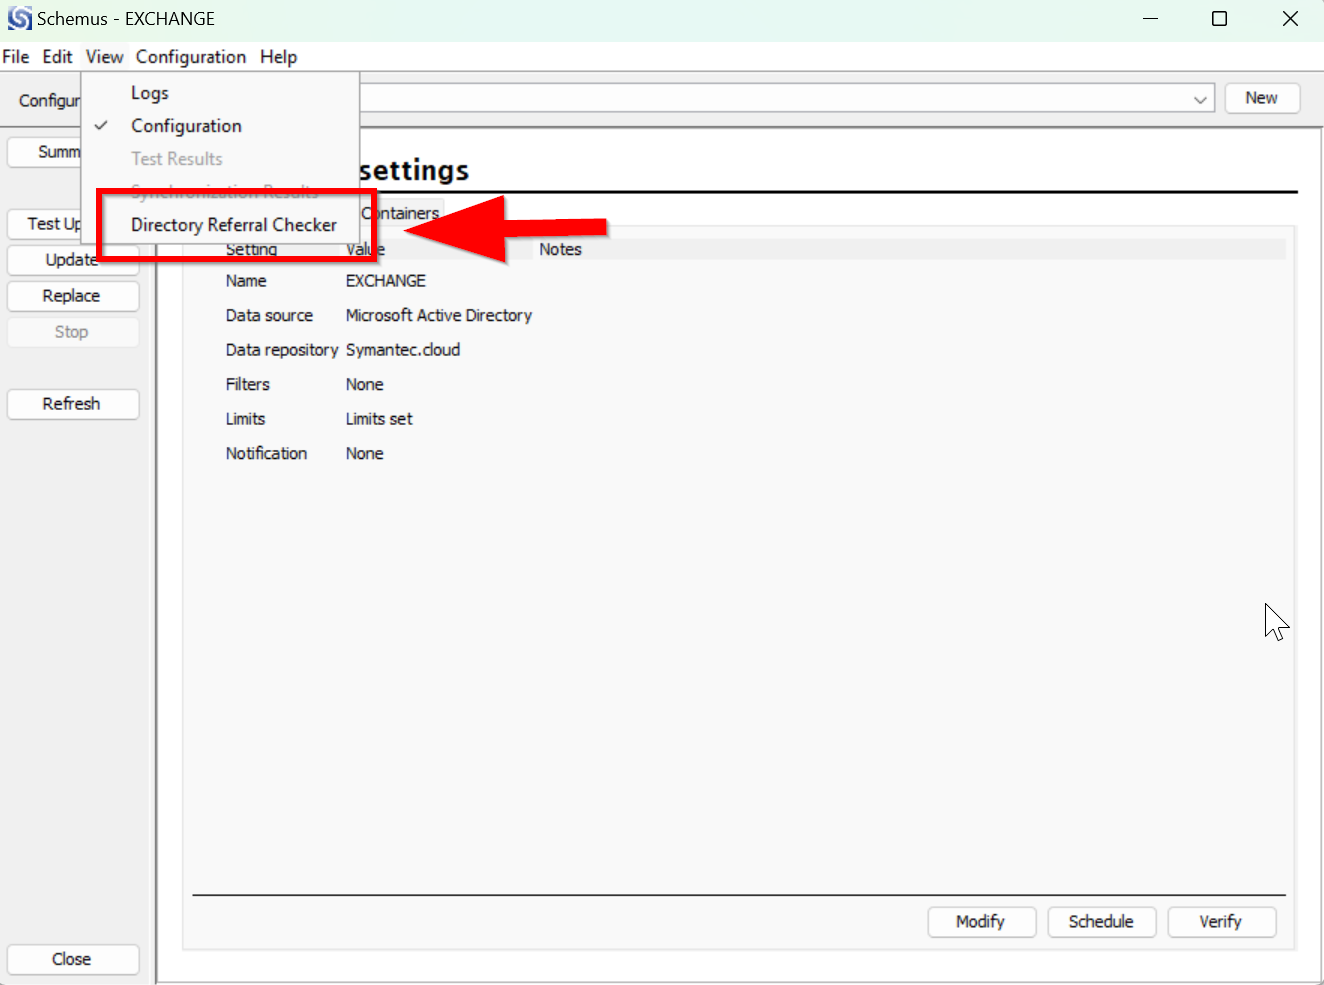Open the configuration dropdown arrow
The height and width of the screenshot is (985, 1324).
[1199, 99]
